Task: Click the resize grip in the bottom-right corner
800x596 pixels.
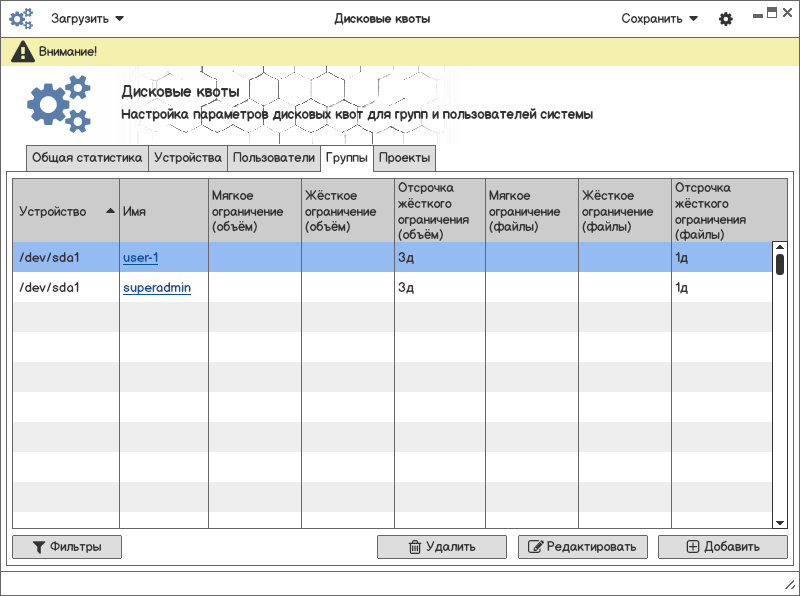Action: [788, 584]
